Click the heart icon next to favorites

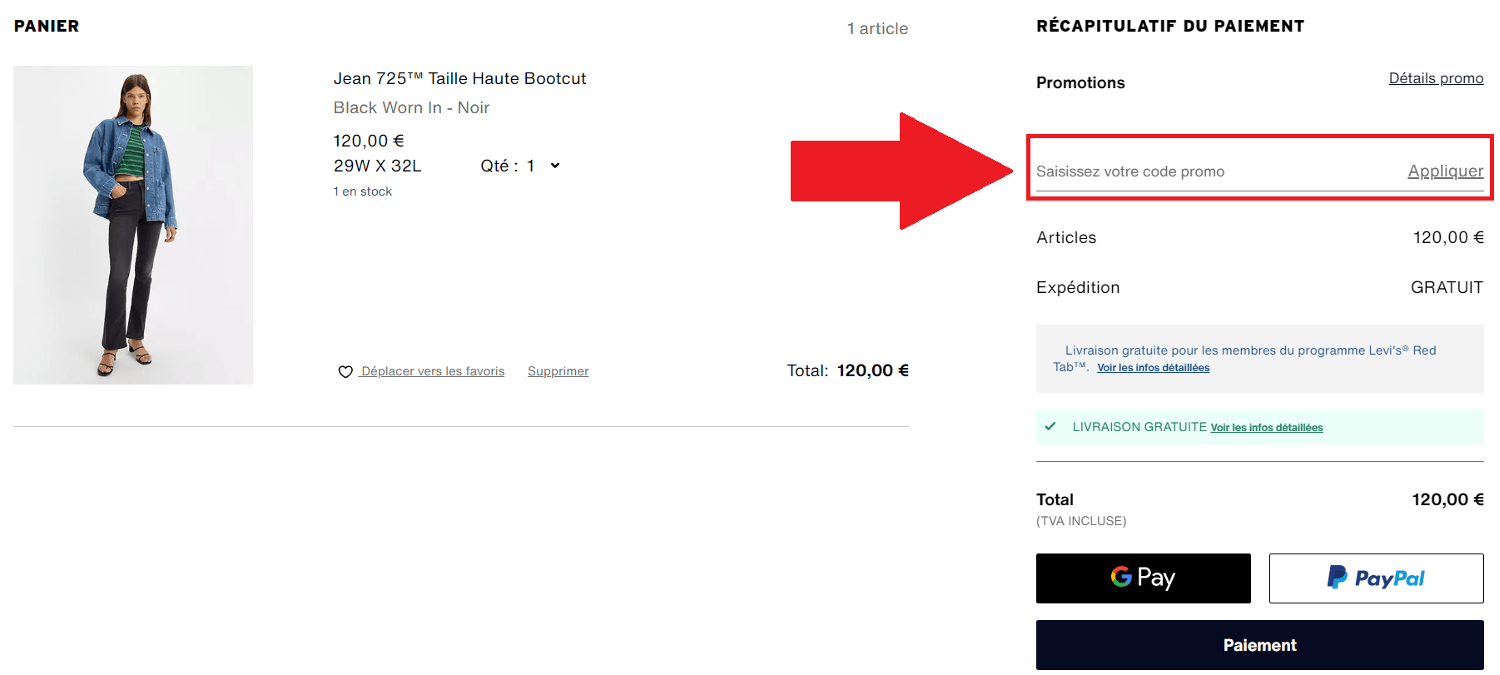click(x=343, y=371)
